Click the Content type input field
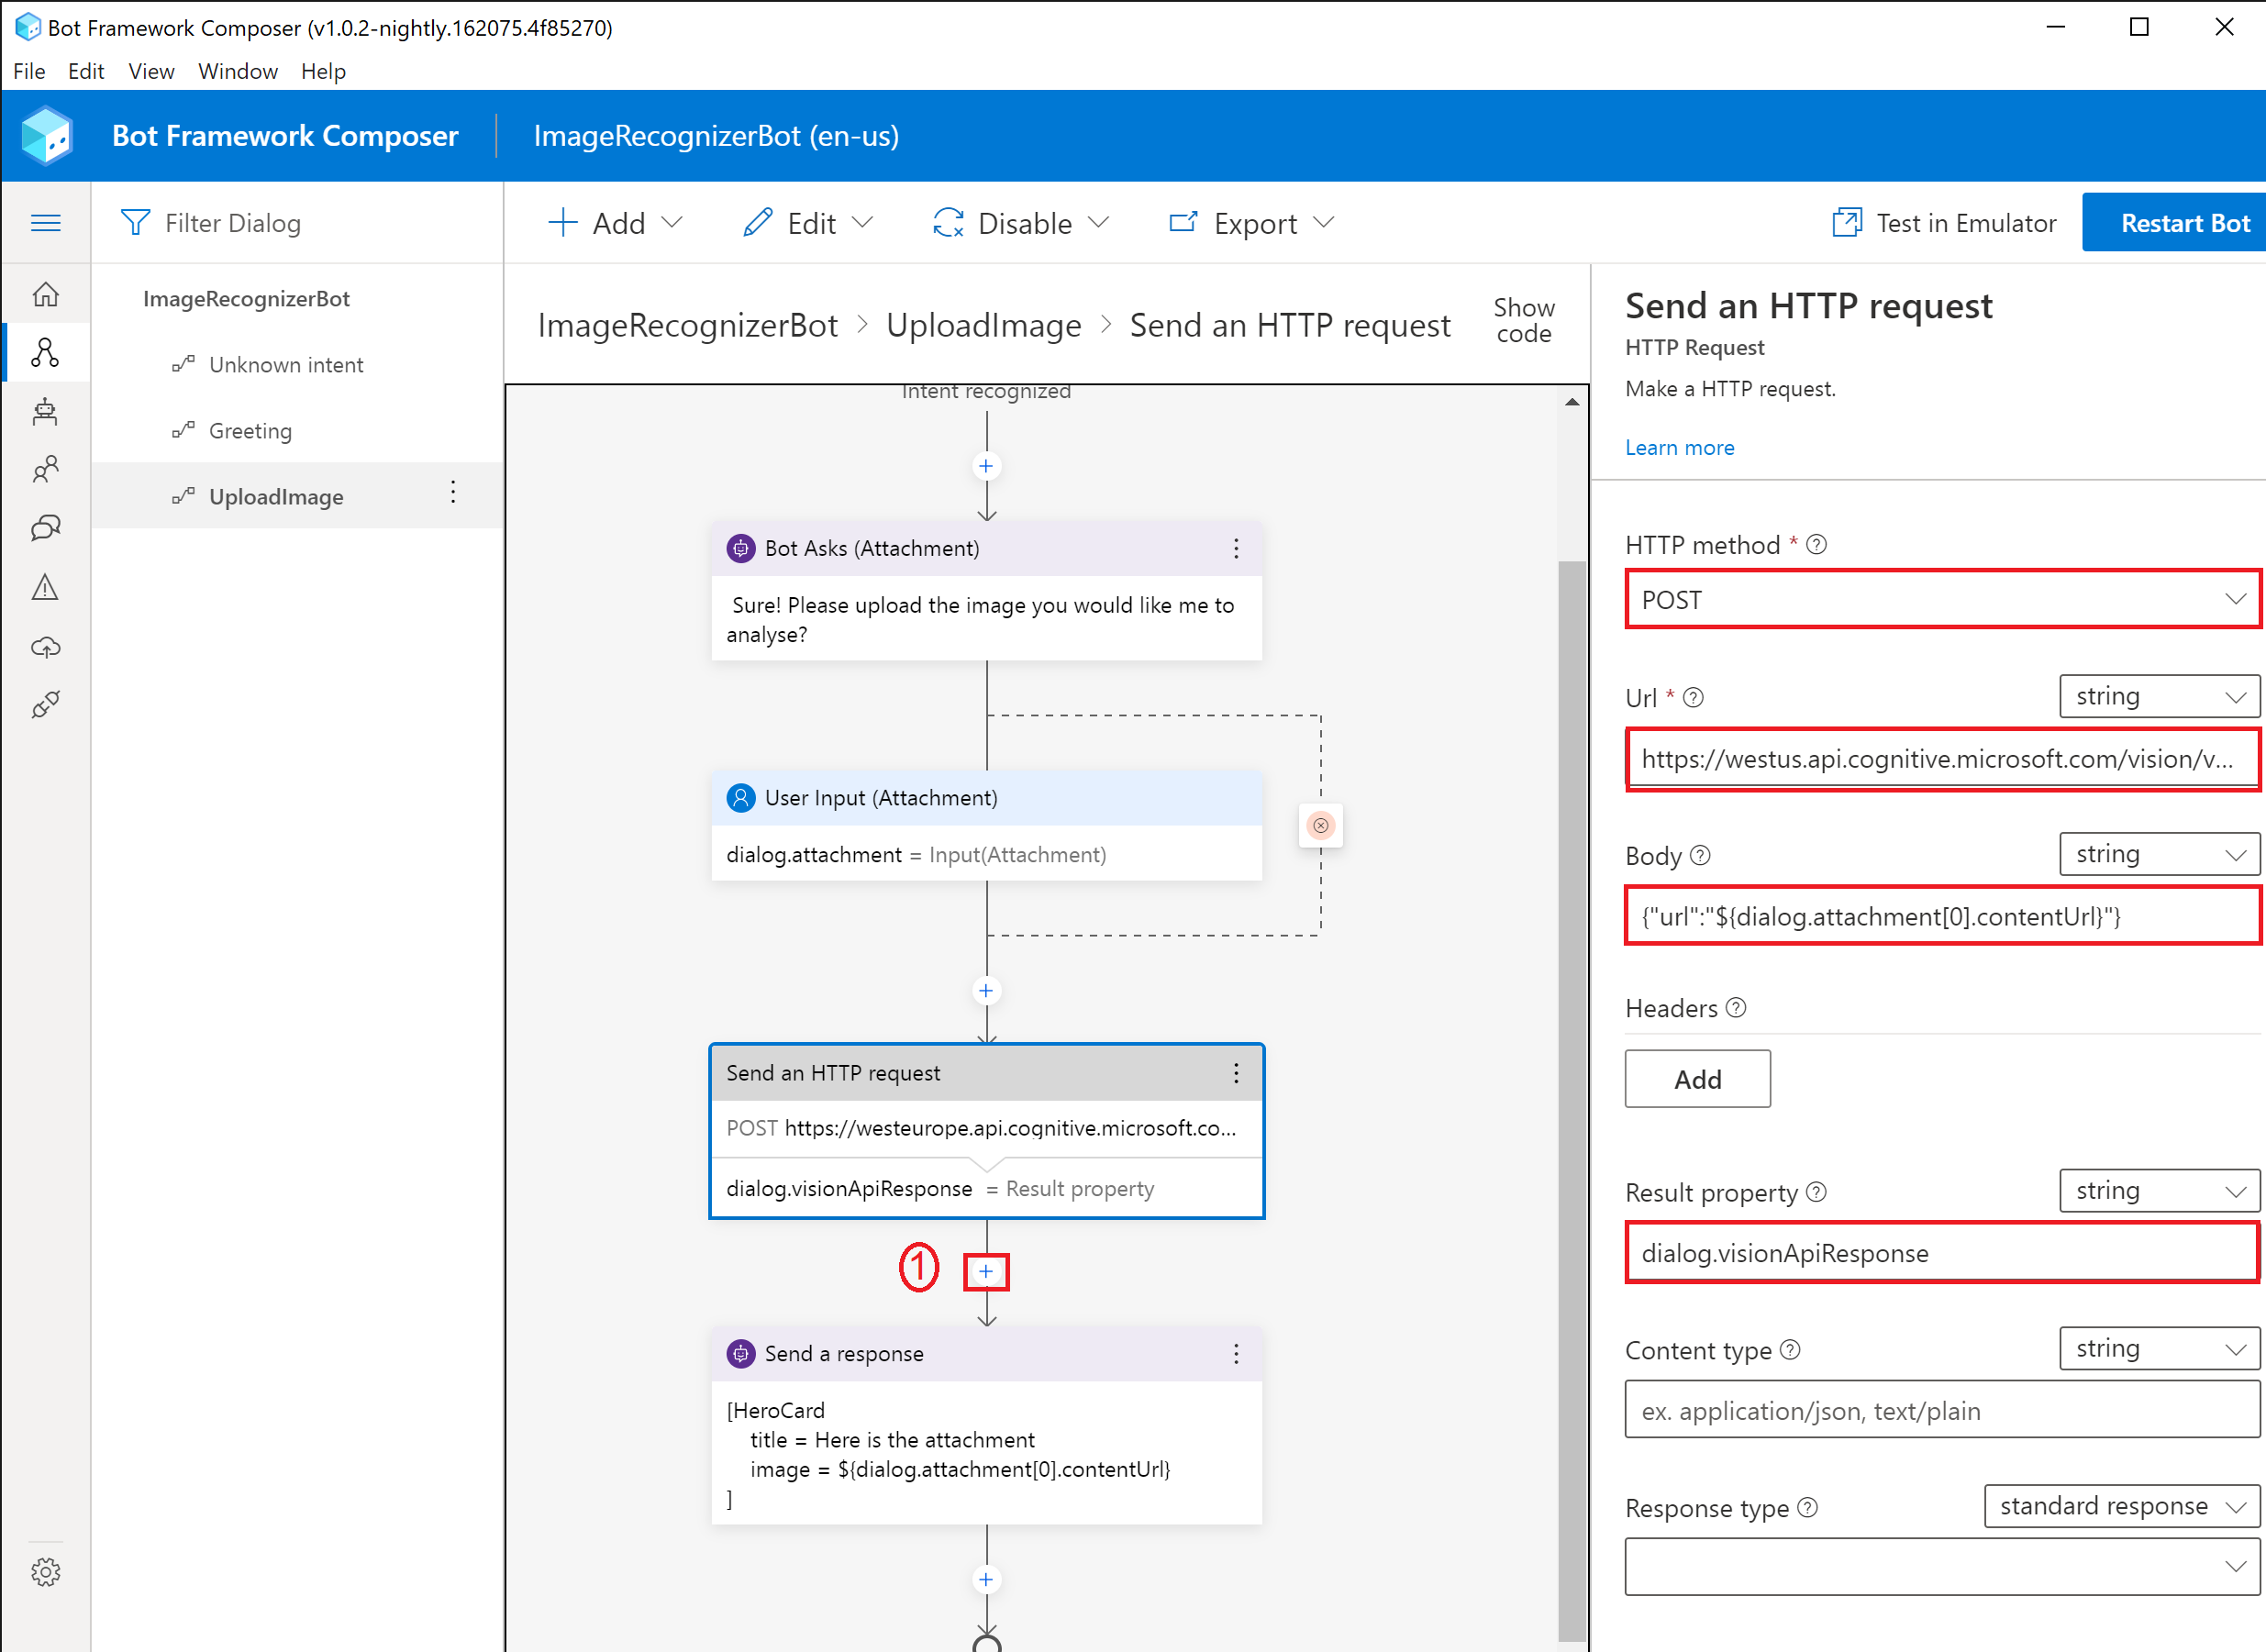Viewport: 2266px width, 1652px height. (x=1943, y=1410)
